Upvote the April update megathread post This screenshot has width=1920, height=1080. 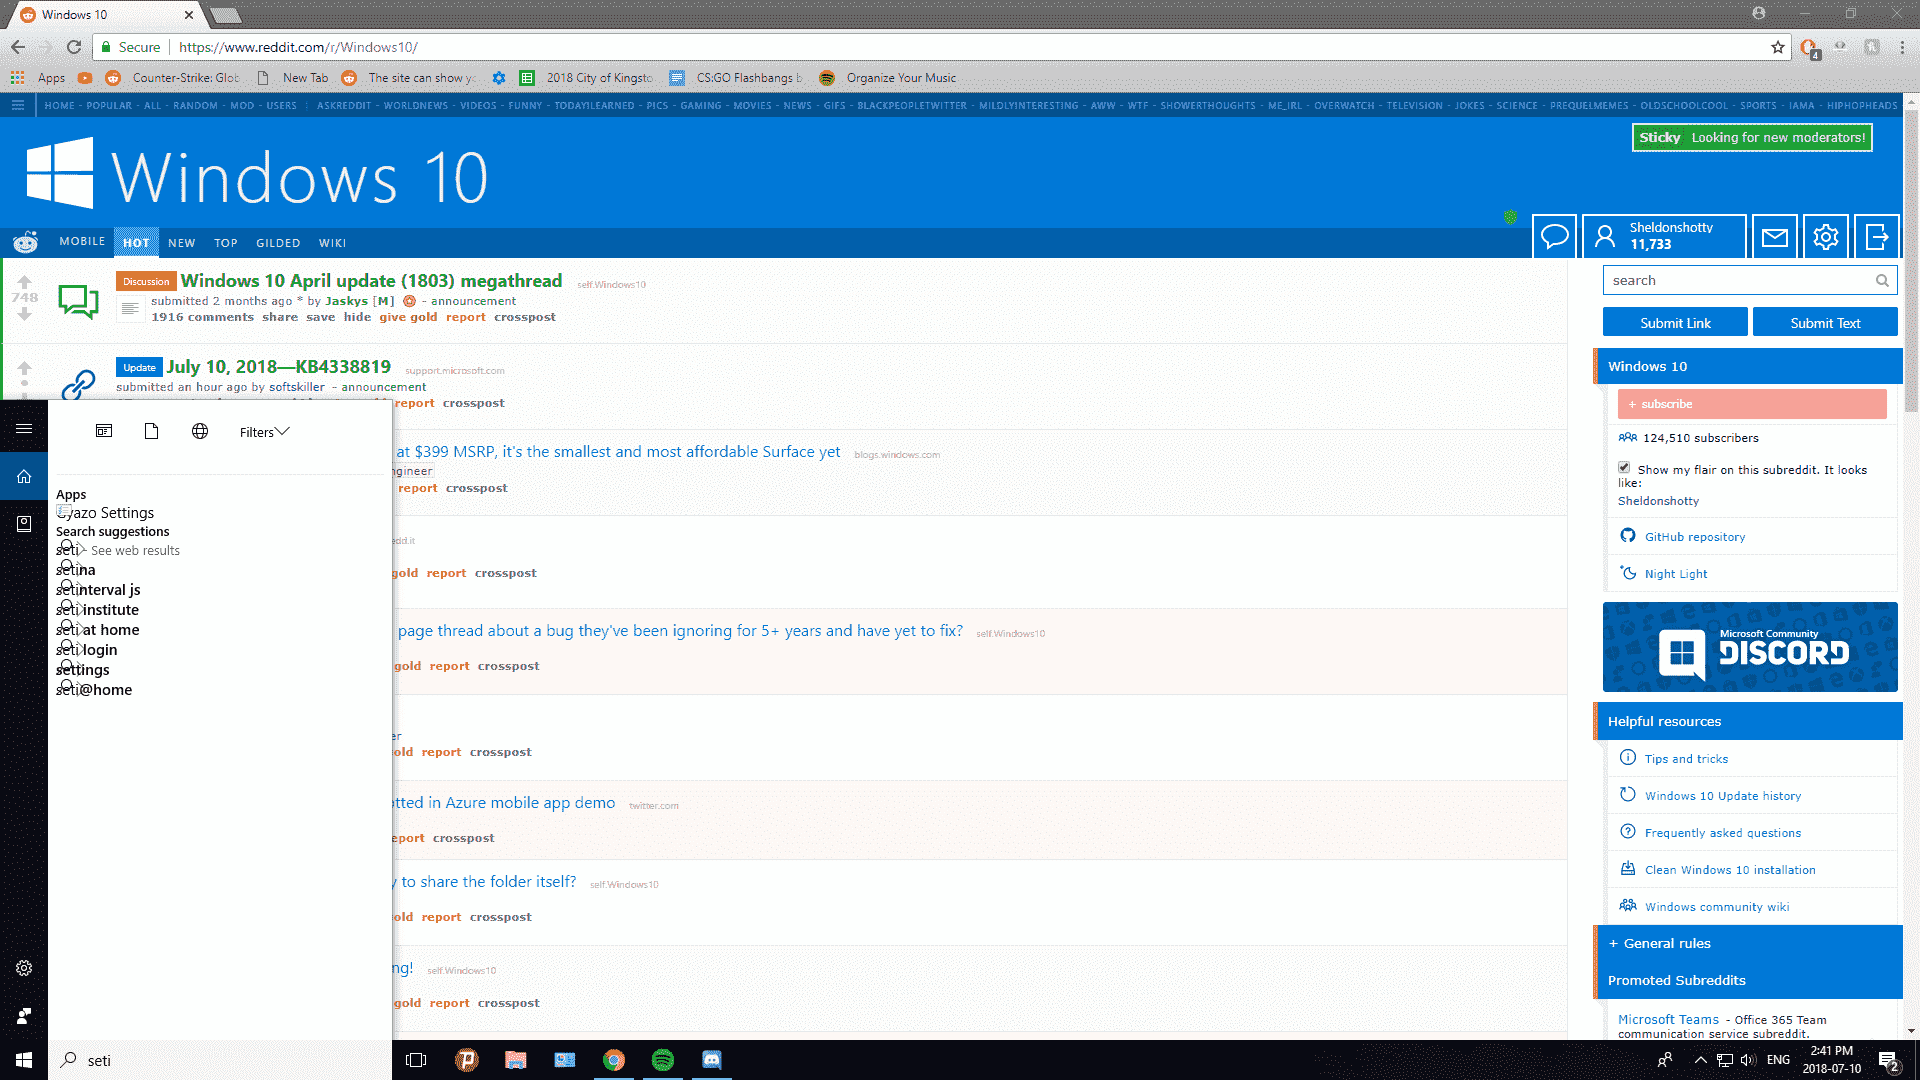(x=25, y=282)
